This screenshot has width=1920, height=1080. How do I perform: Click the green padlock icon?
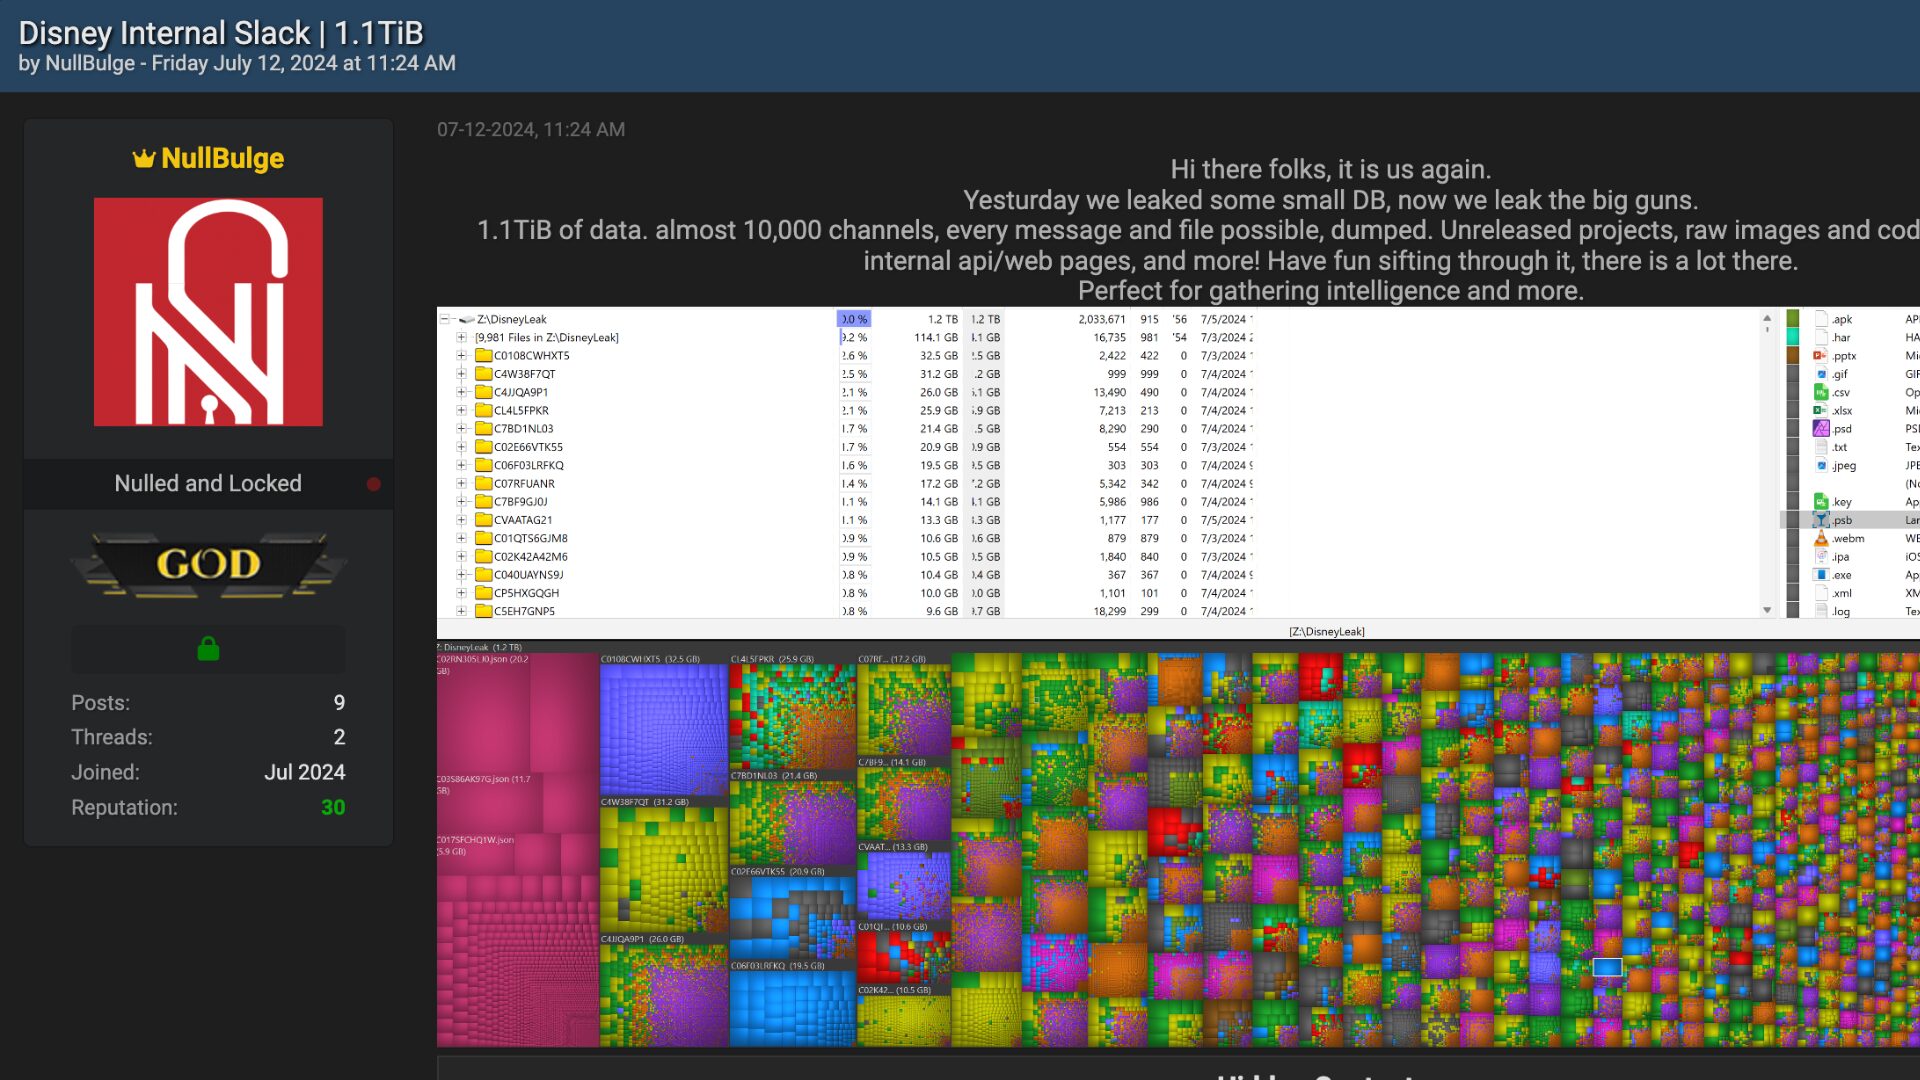coord(208,649)
